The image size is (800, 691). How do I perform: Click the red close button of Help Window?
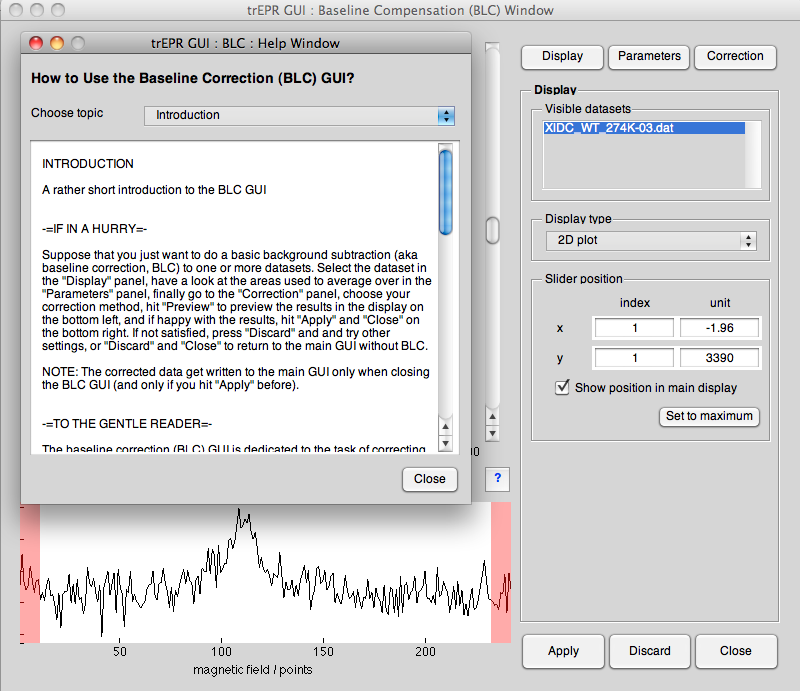(x=36, y=43)
